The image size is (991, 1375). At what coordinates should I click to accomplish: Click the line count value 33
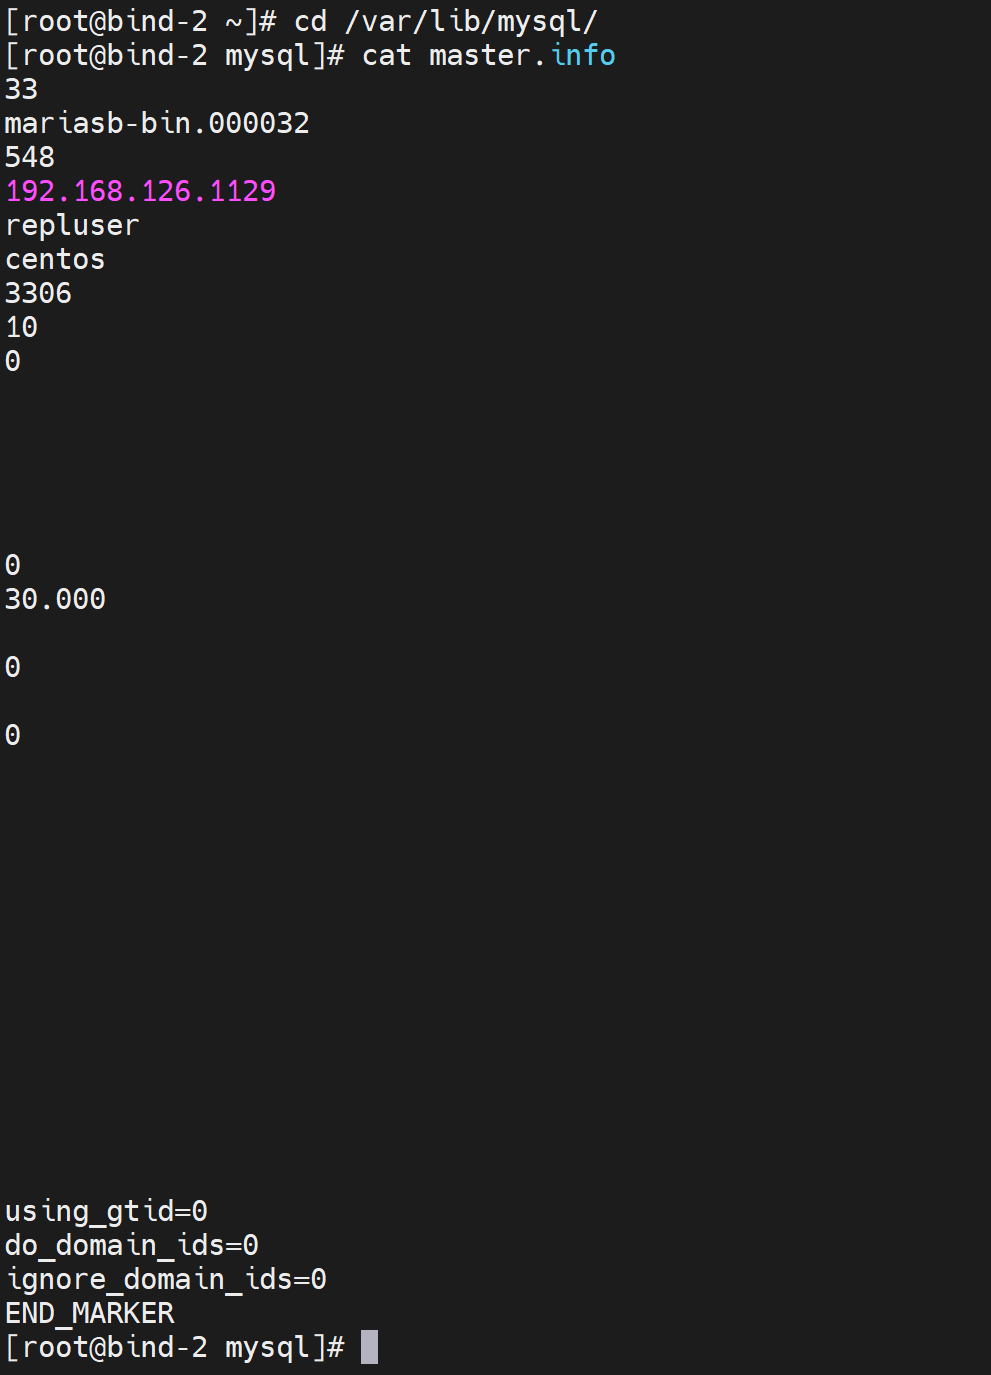tap(21, 89)
